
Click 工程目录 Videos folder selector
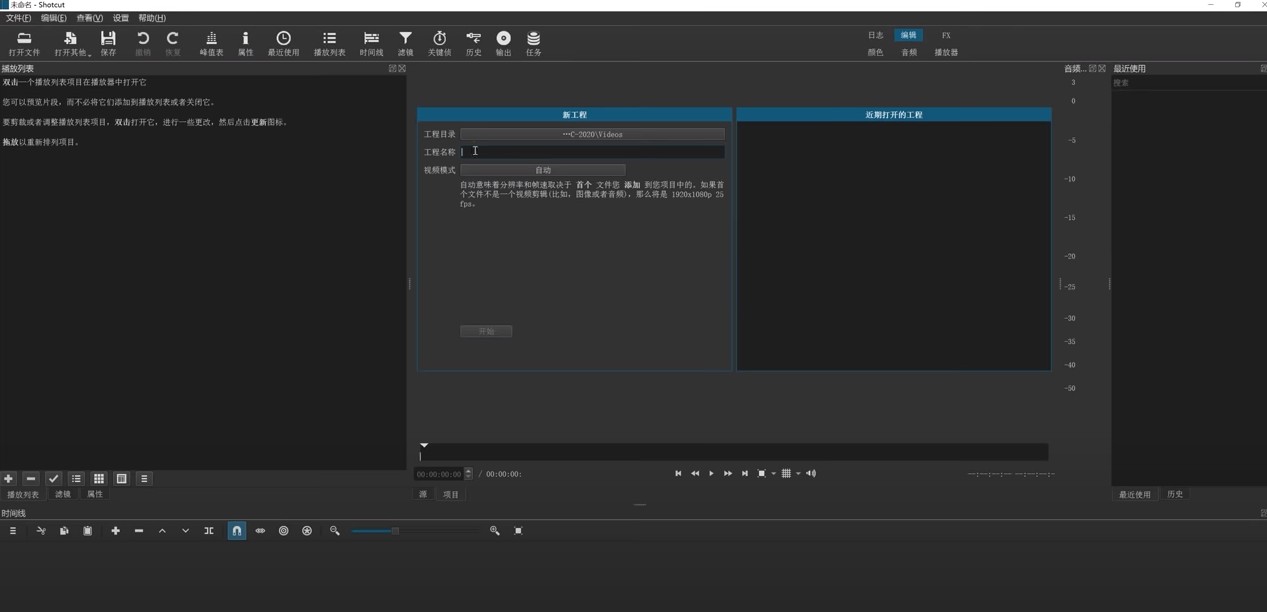[x=592, y=134]
